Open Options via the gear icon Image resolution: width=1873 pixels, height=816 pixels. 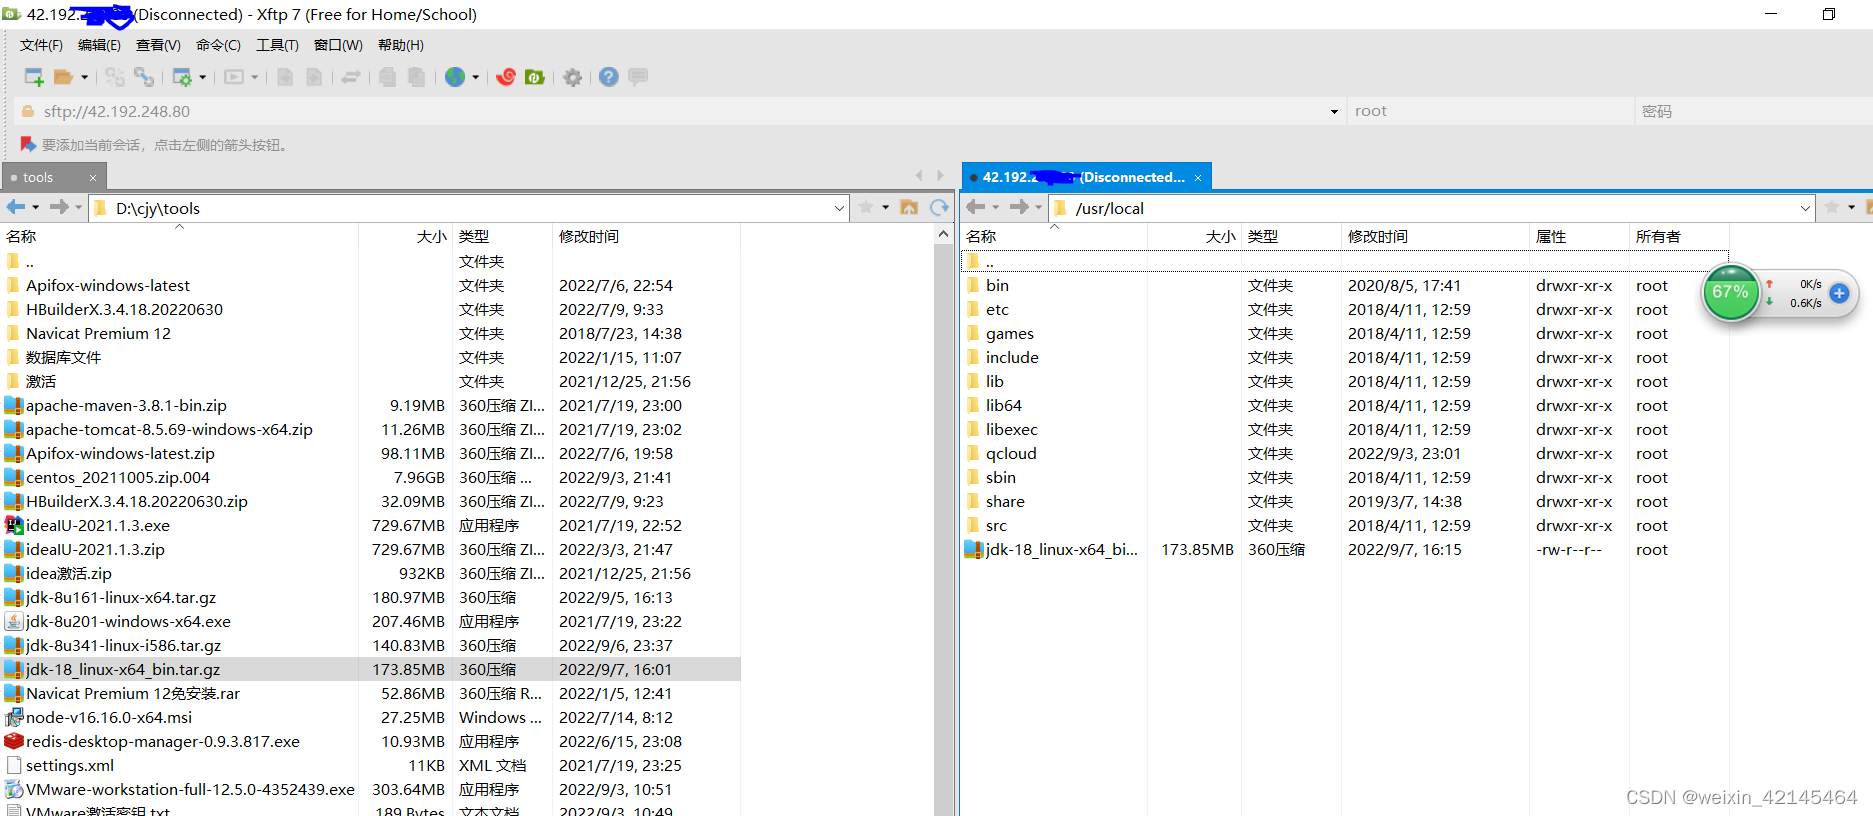[572, 77]
